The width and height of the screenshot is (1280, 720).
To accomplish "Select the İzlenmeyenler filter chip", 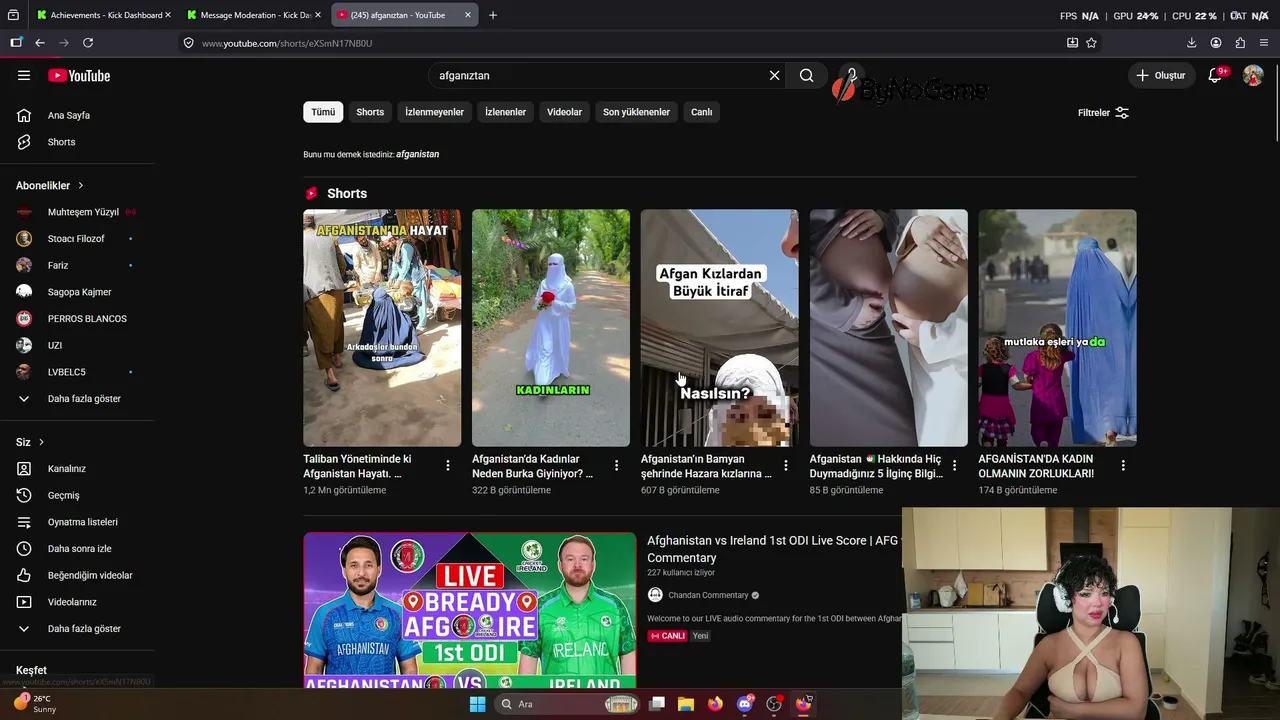I will 434,112.
